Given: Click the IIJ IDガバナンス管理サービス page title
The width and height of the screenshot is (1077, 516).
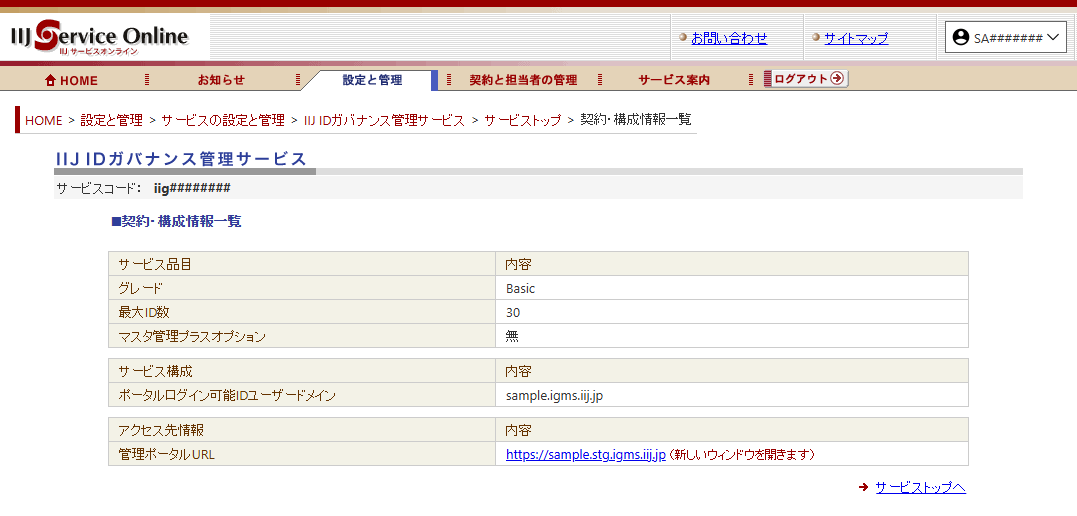Looking at the screenshot, I should tap(181, 159).
